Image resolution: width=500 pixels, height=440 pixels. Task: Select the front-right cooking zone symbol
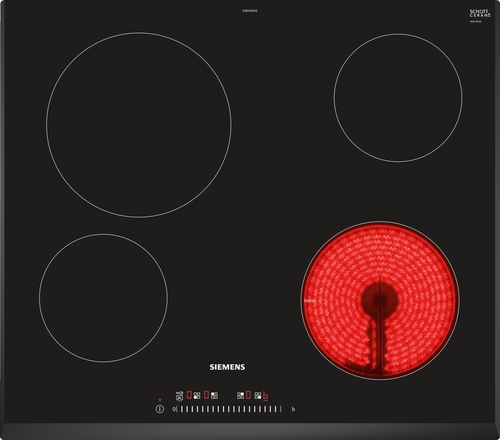click(x=258, y=395)
